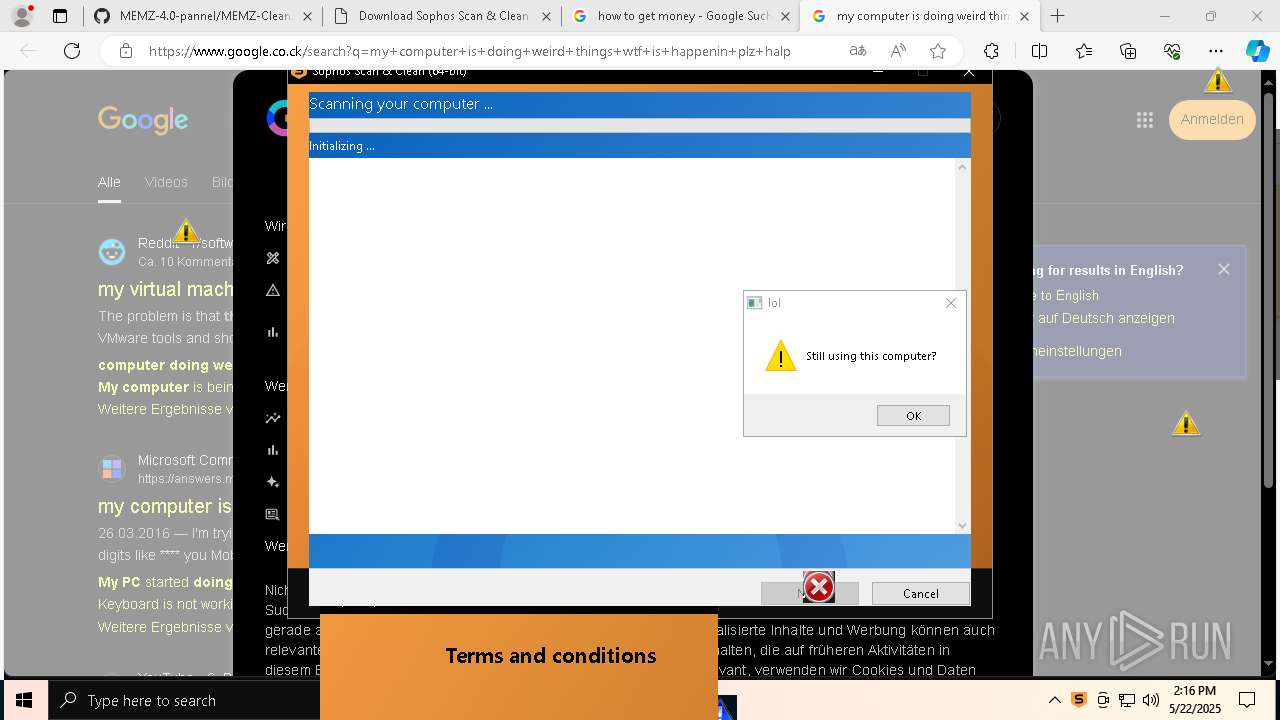This screenshot has height=720, width=1280.
Task: Open Copilot sidebar icon
Action: pyautogui.click(x=1257, y=51)
